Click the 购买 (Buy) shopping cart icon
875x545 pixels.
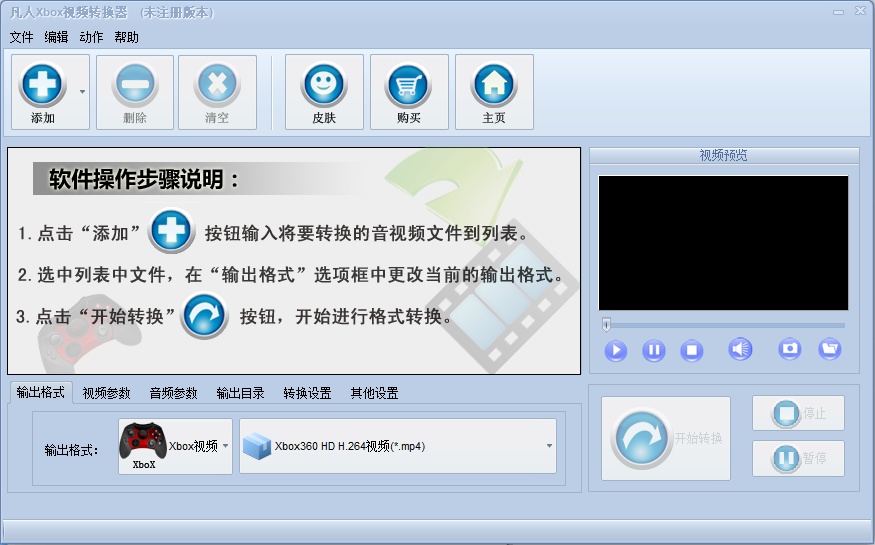[x=408, y=85]
